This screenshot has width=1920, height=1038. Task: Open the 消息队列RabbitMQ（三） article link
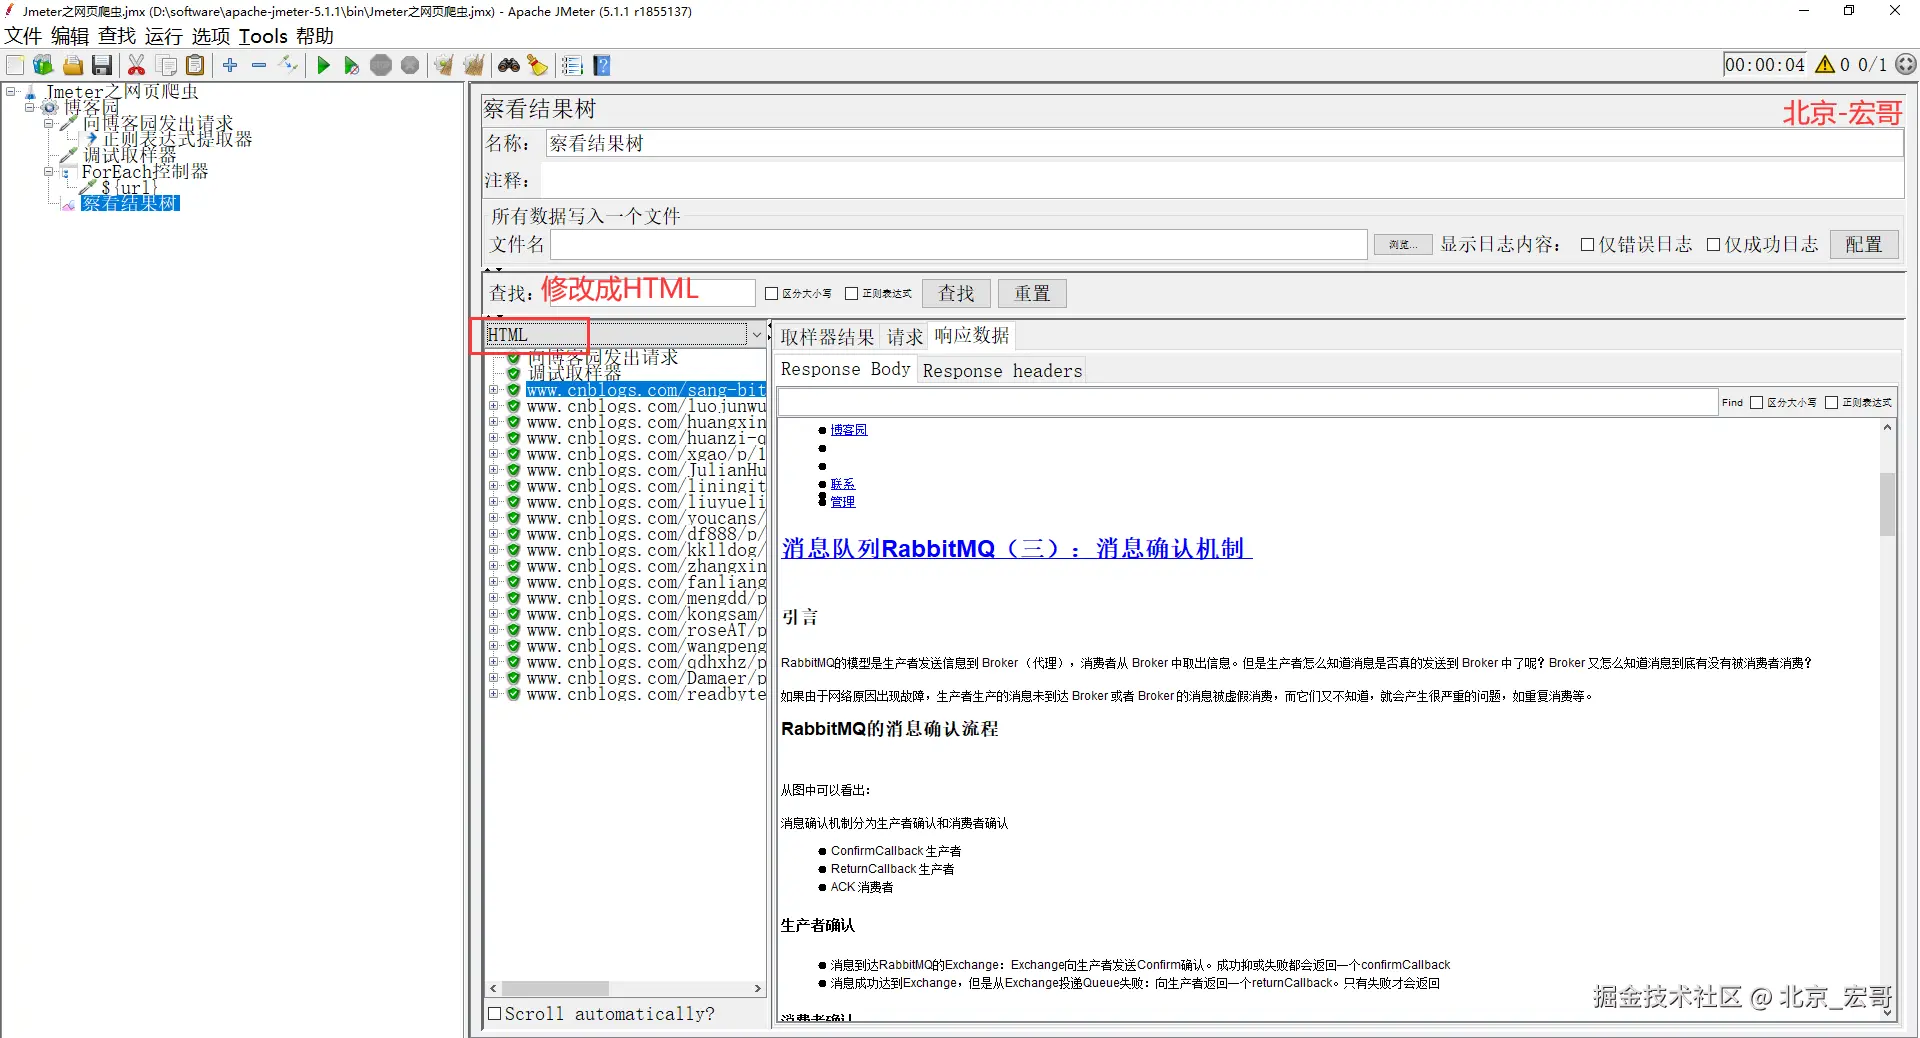click(x=1016, y=549)
